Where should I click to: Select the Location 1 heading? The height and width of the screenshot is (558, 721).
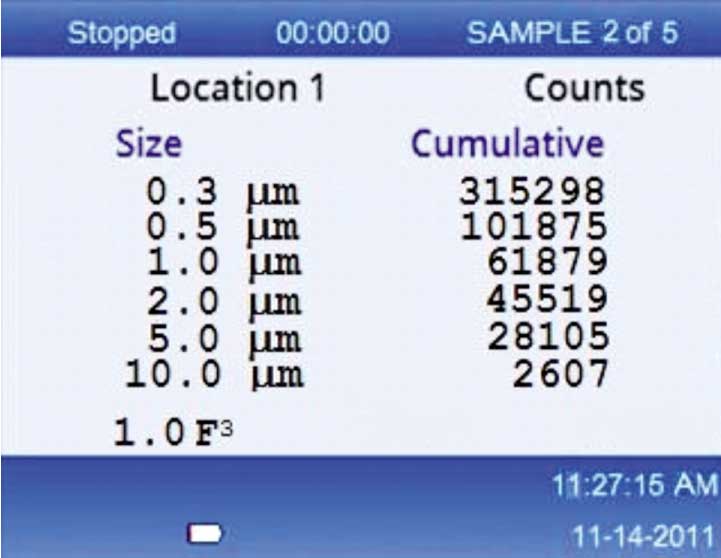[237, 89]
